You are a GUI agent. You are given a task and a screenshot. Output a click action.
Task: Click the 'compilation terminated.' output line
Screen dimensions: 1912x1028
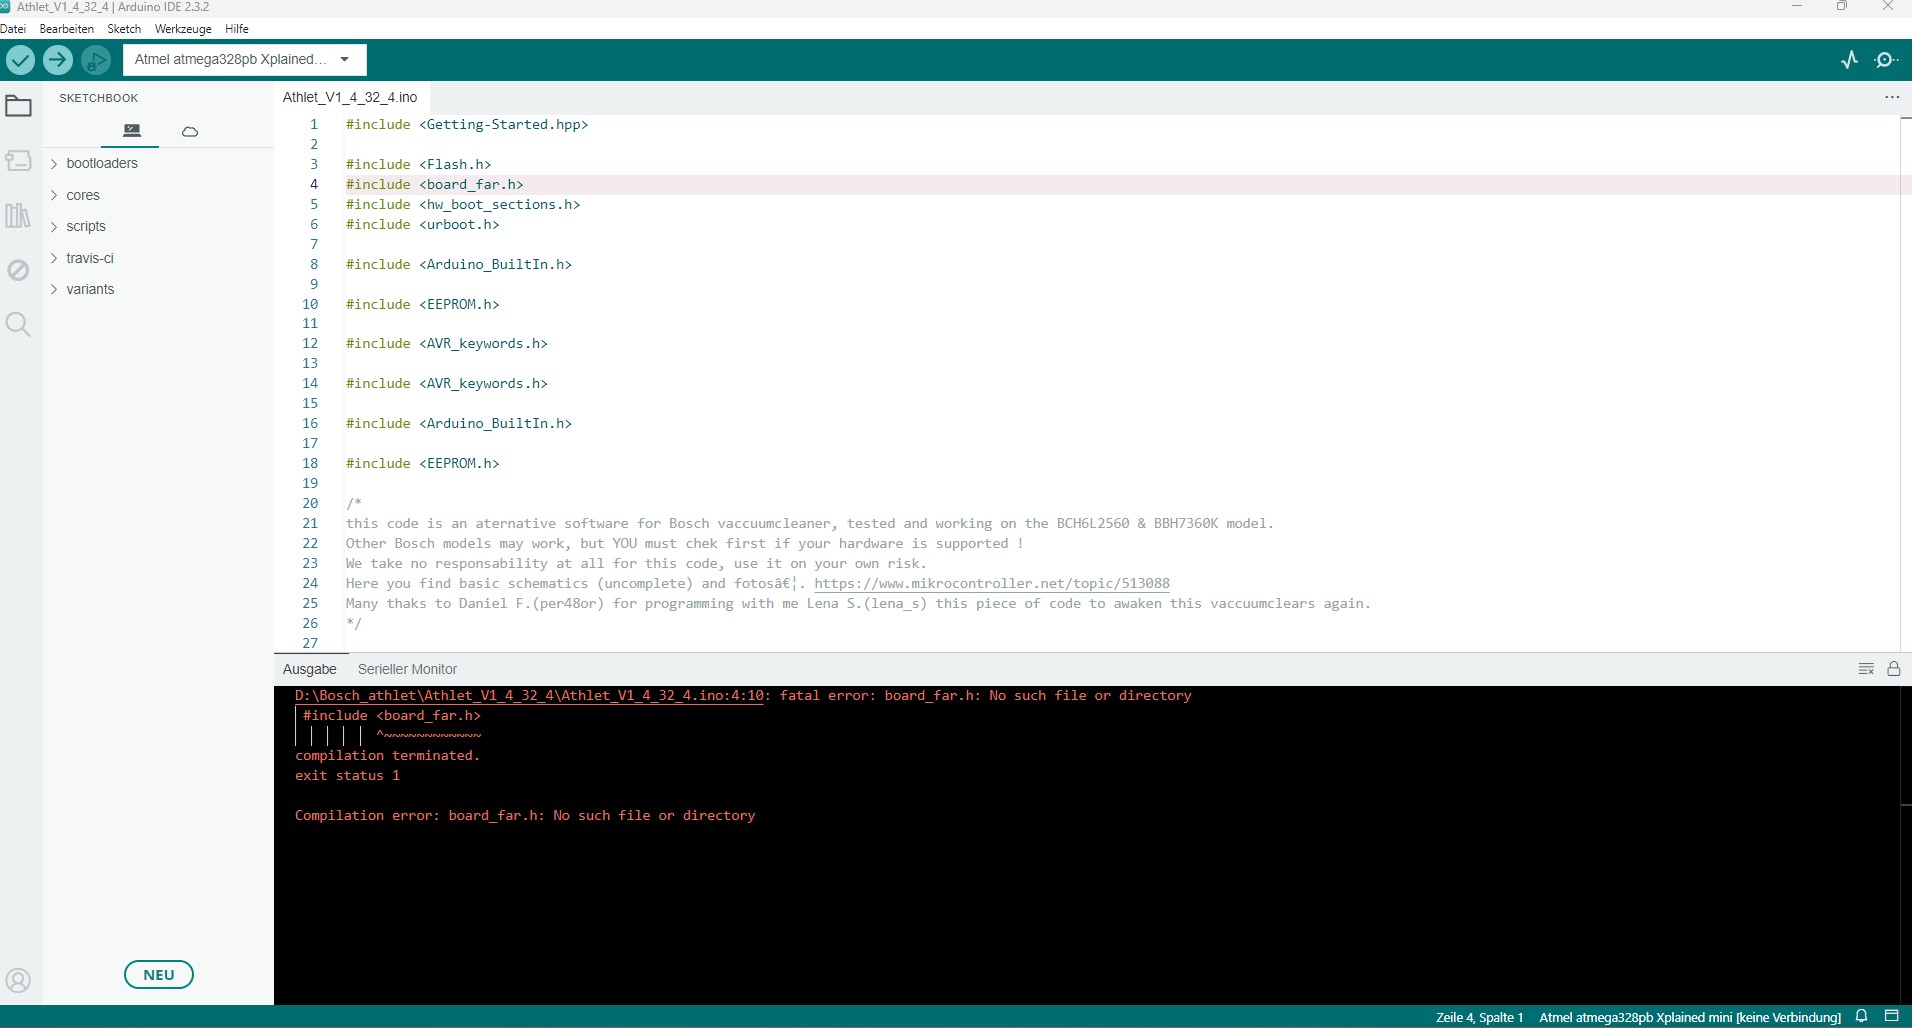coord(387,756)
